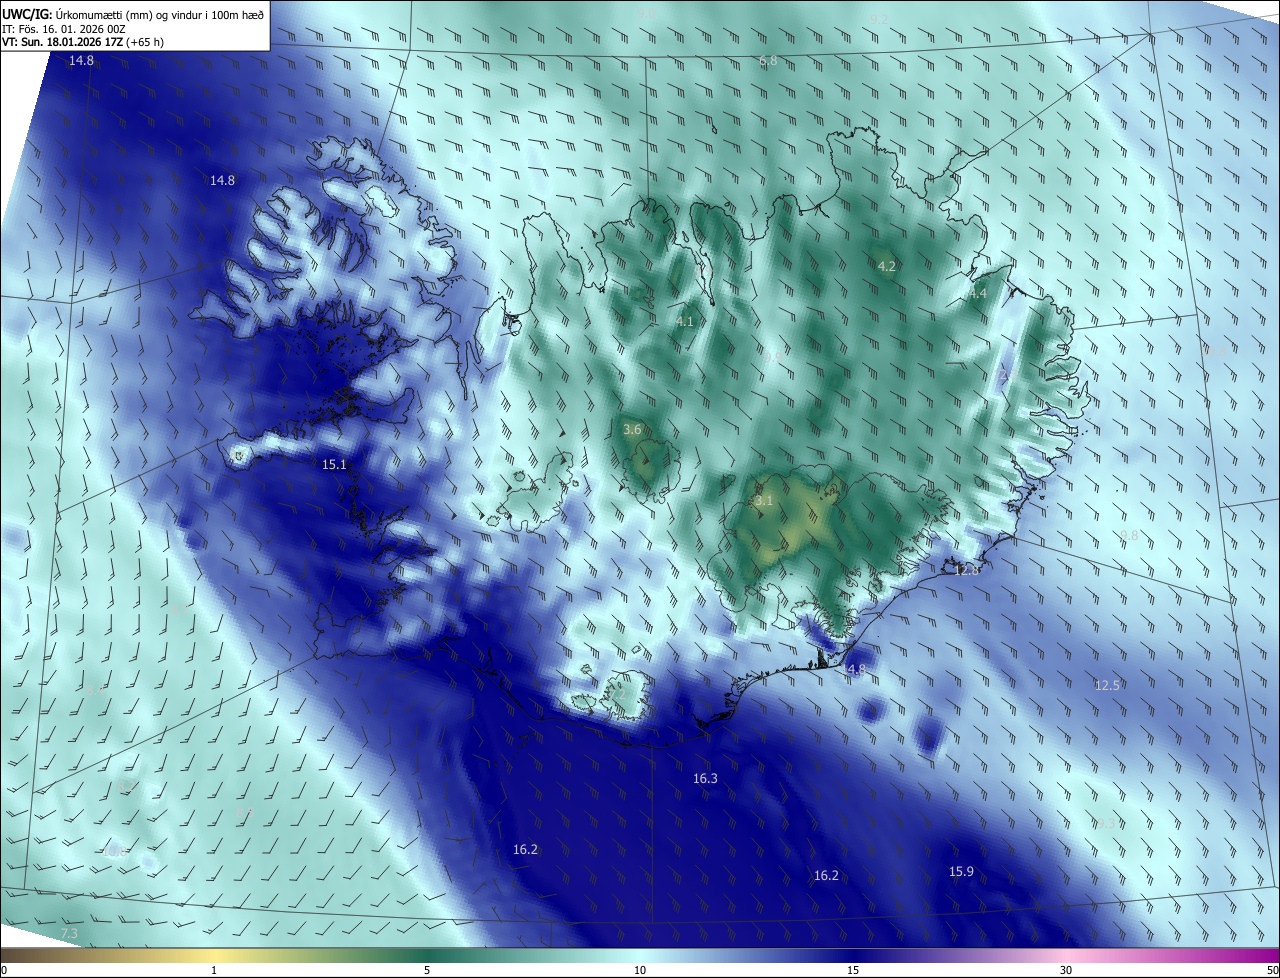The height and width of the screenshot is (978, 1280).
Task: Select the 12.5 value east of Iceland
Action: point(1107,685)
